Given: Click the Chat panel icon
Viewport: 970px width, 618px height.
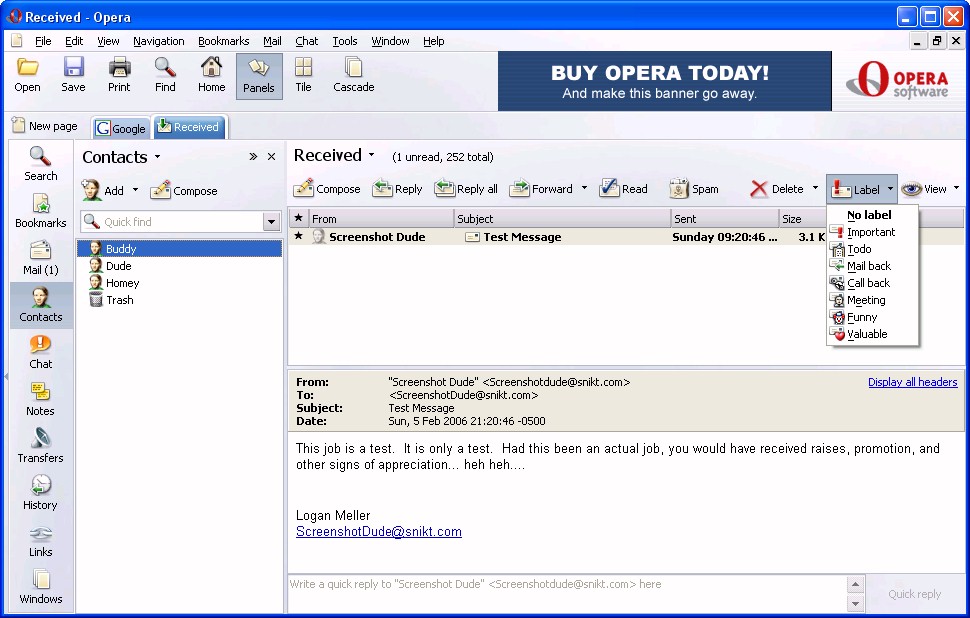Looking at the screenshot, I should pos(40,351).
